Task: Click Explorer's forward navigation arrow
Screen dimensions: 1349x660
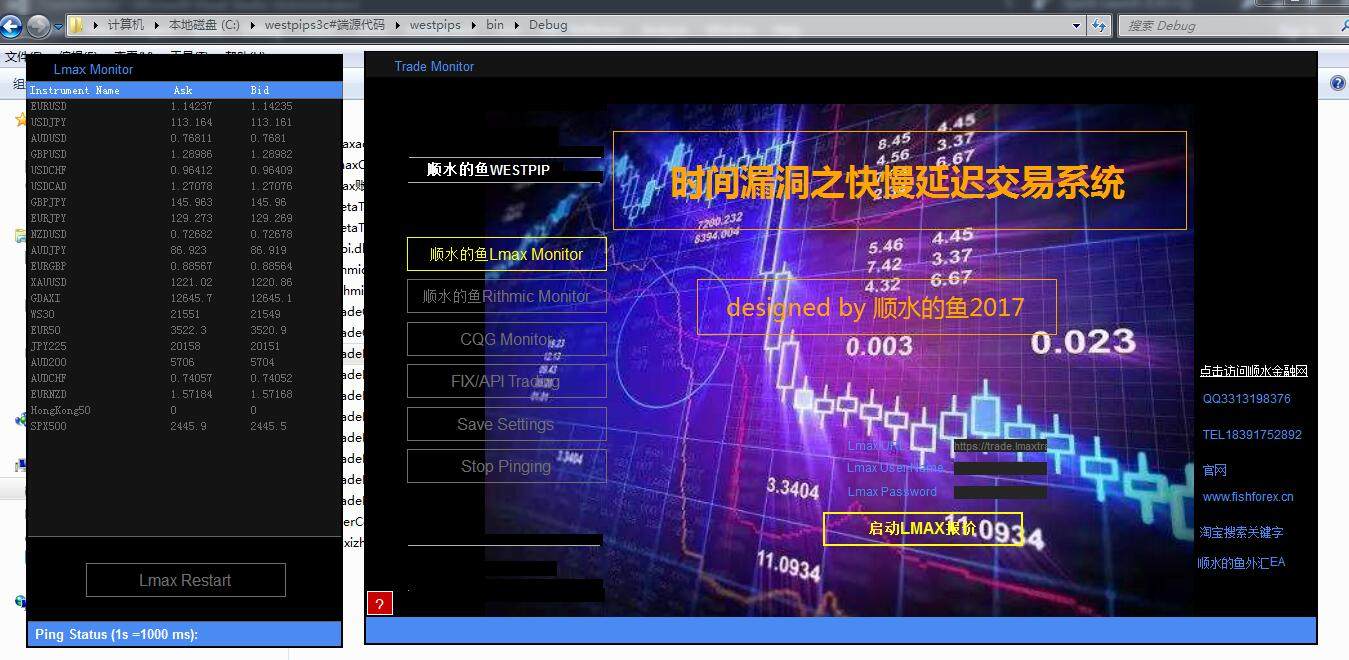Action: click(x=38, y=26)
